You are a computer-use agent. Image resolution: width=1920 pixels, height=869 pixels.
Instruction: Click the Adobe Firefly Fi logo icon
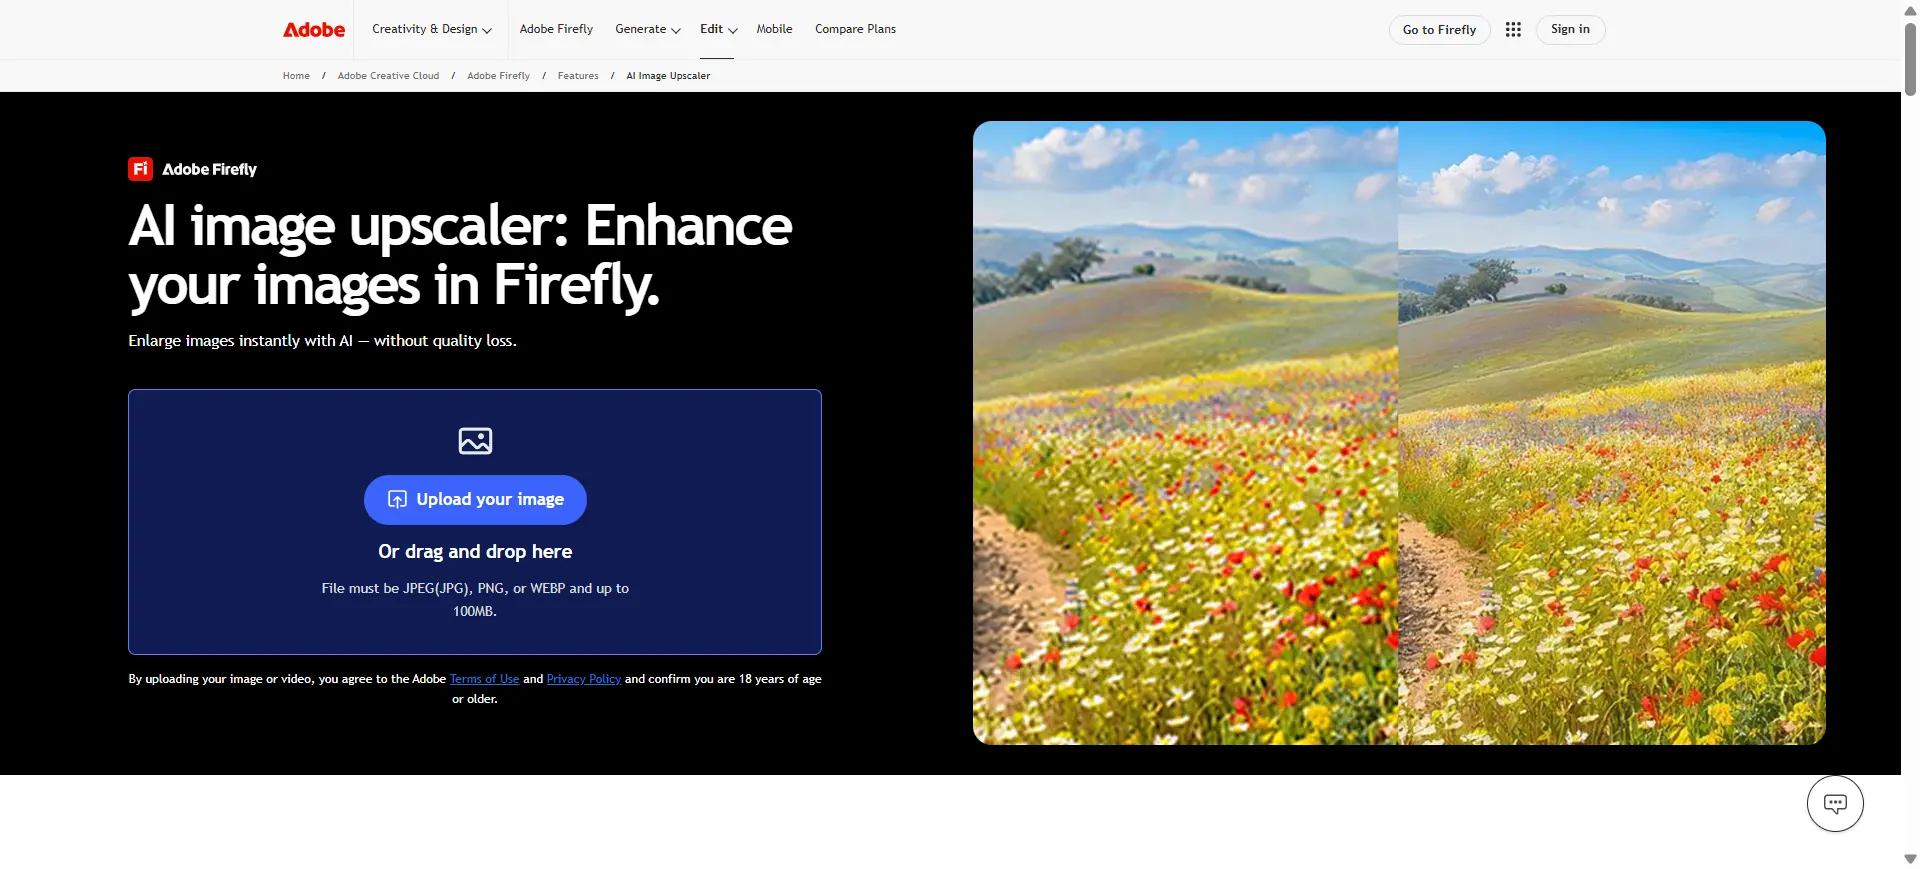(140, 169)
